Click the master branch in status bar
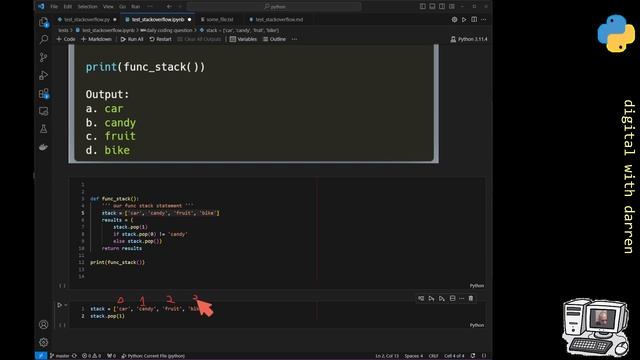This screenshot has width=640, height=360. tap(60, 356)
